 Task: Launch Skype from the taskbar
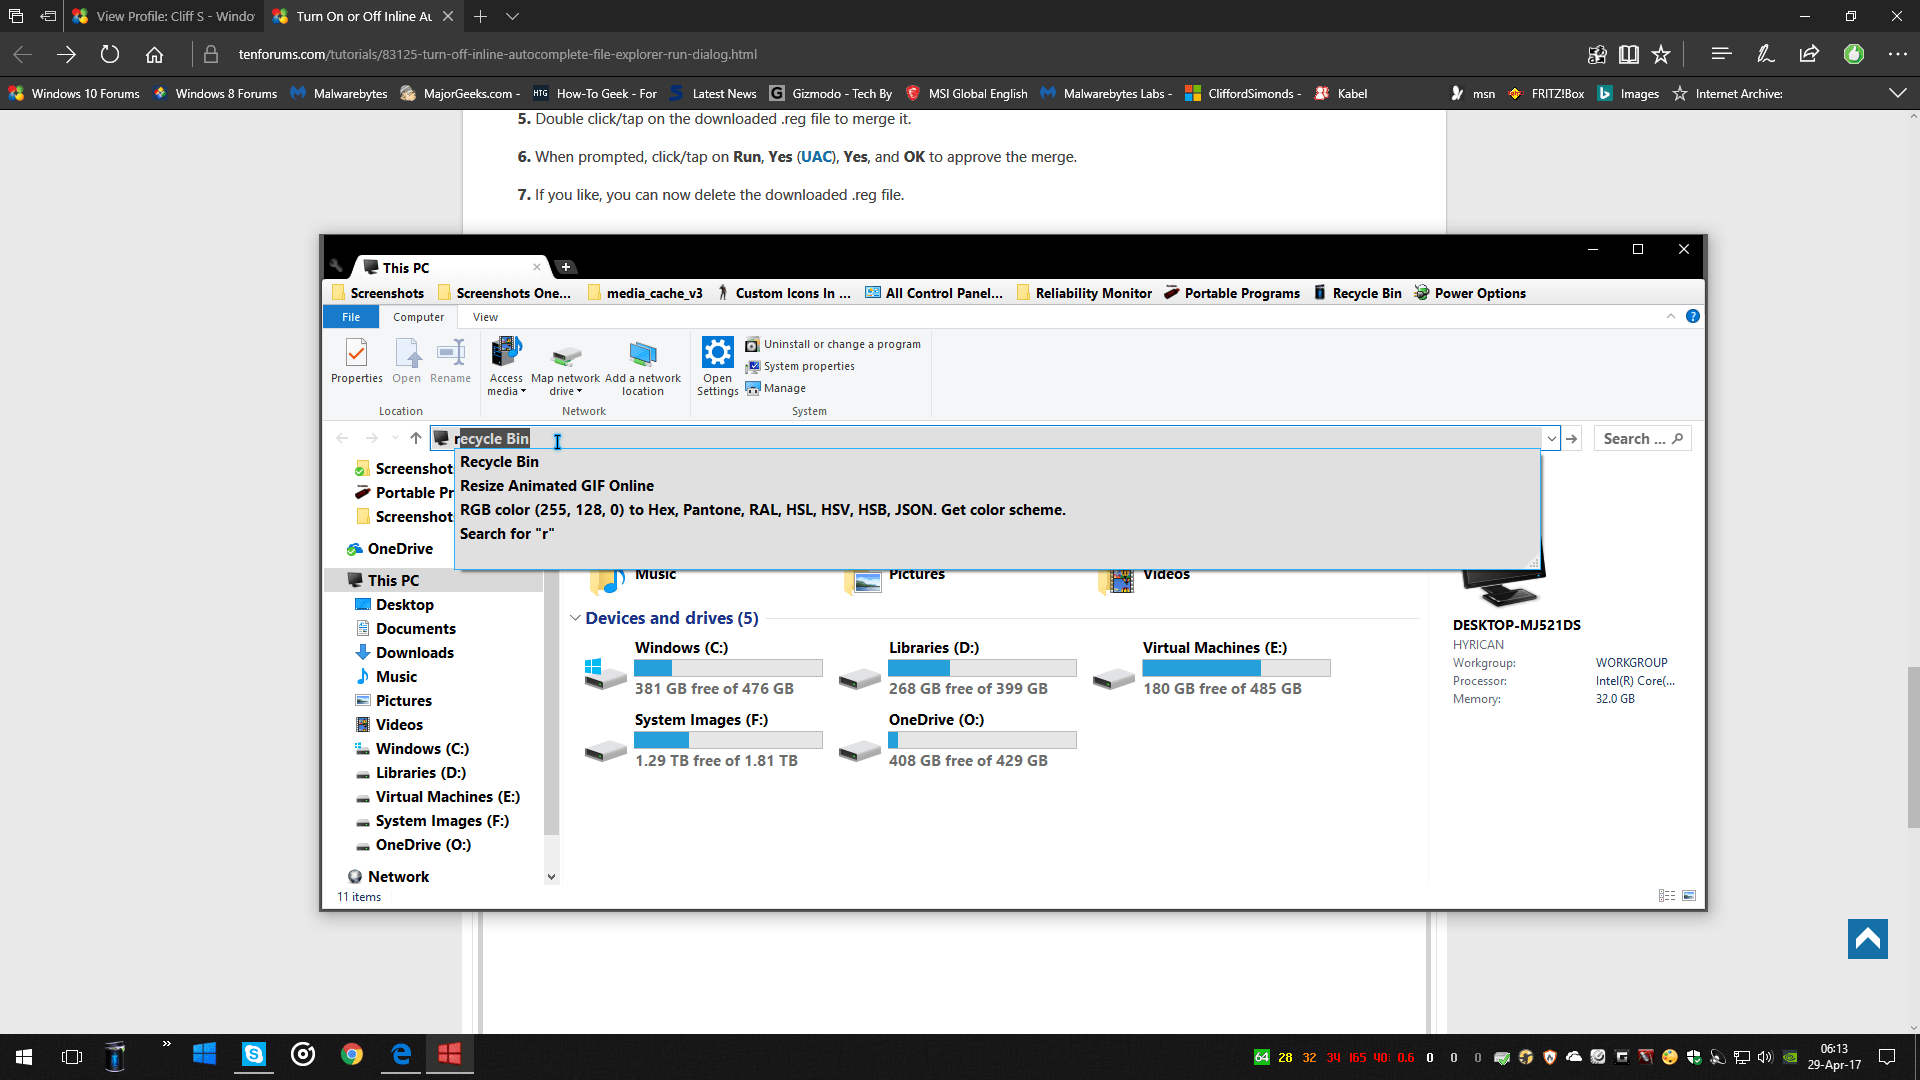[x=253, y=1055]
